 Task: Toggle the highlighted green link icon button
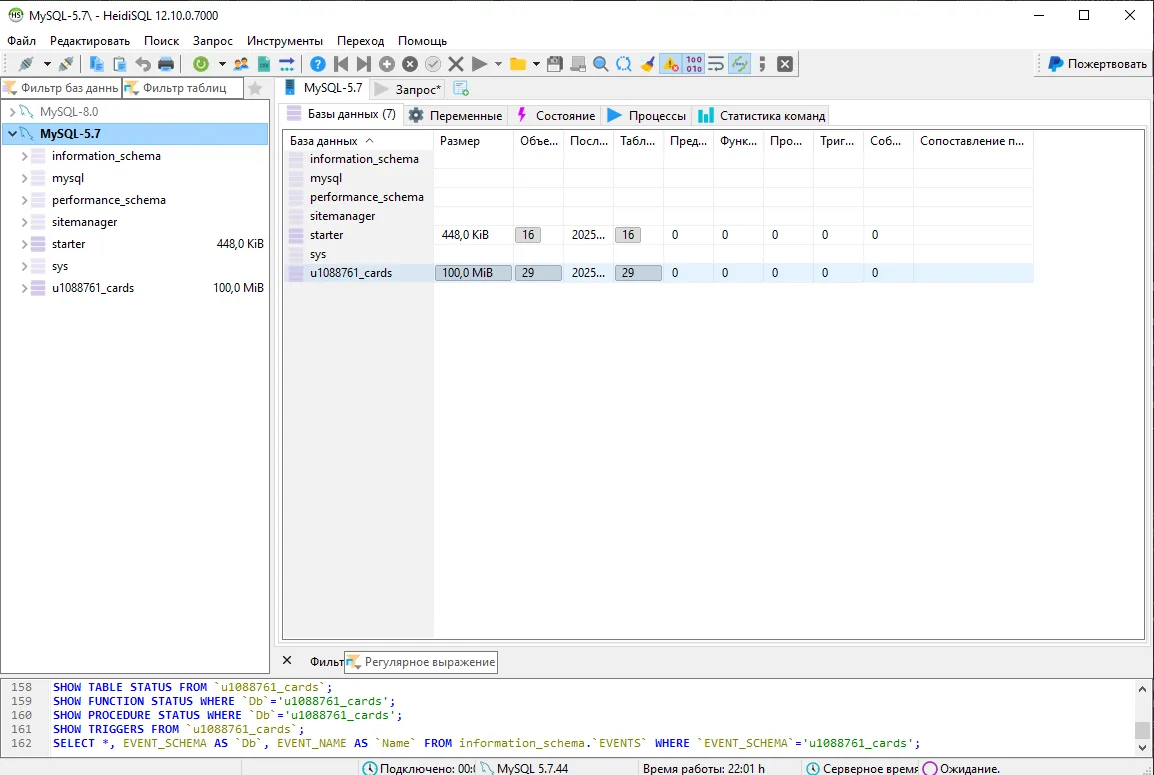point(740,64)
